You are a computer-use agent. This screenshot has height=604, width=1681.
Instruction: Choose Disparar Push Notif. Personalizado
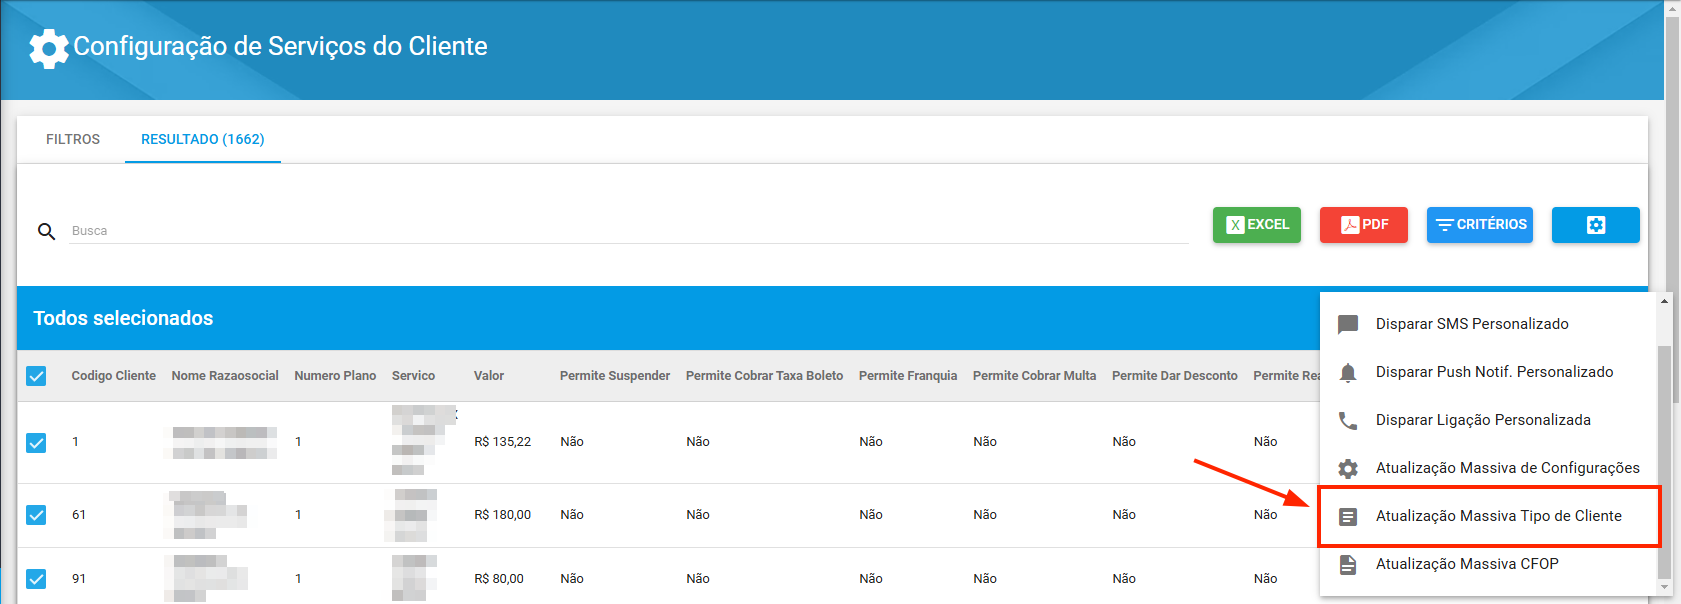1489,372
